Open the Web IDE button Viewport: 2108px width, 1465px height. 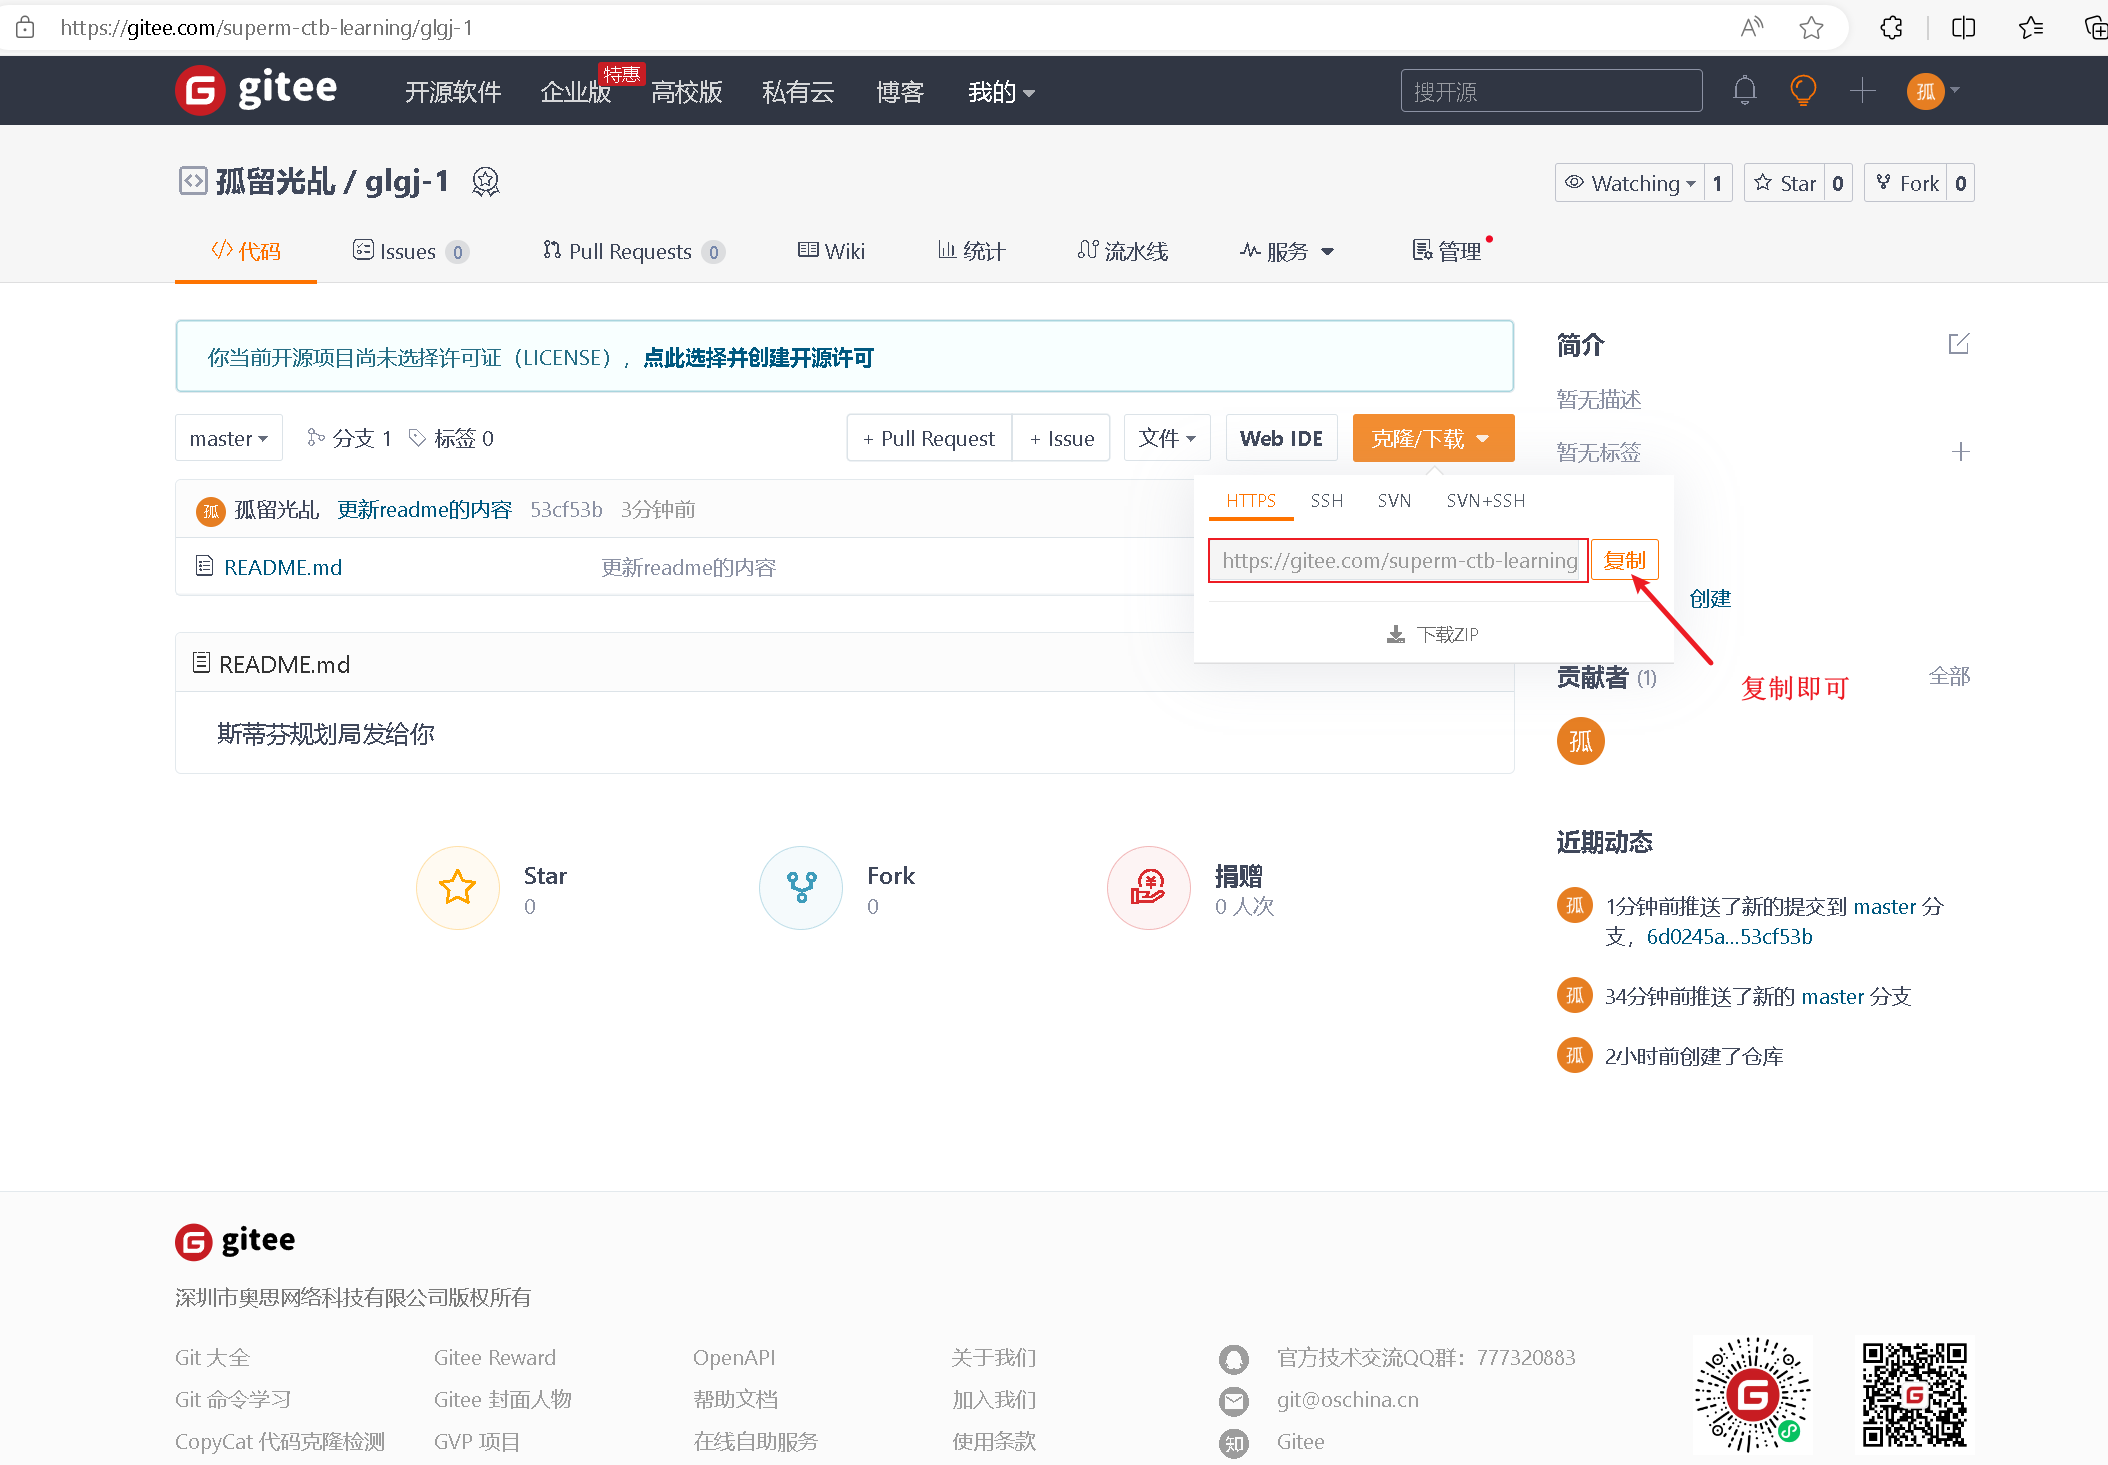click(x=1281, y=438)
